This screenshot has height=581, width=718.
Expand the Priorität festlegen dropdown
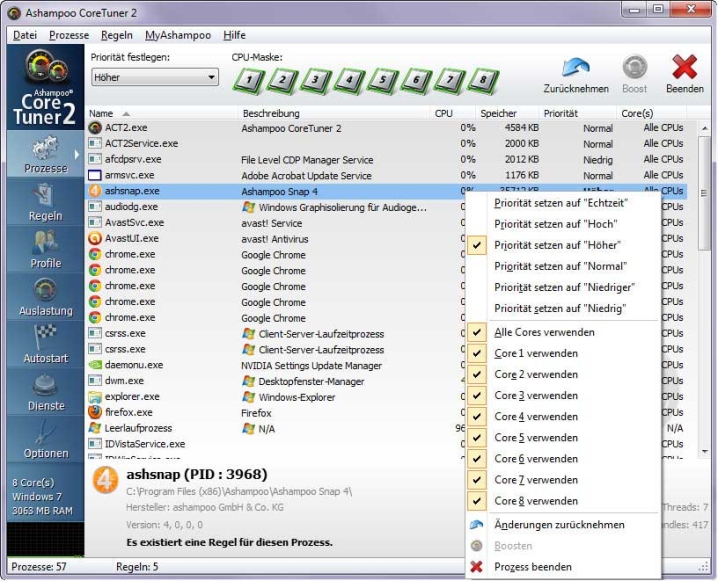(x=210, y=77)
